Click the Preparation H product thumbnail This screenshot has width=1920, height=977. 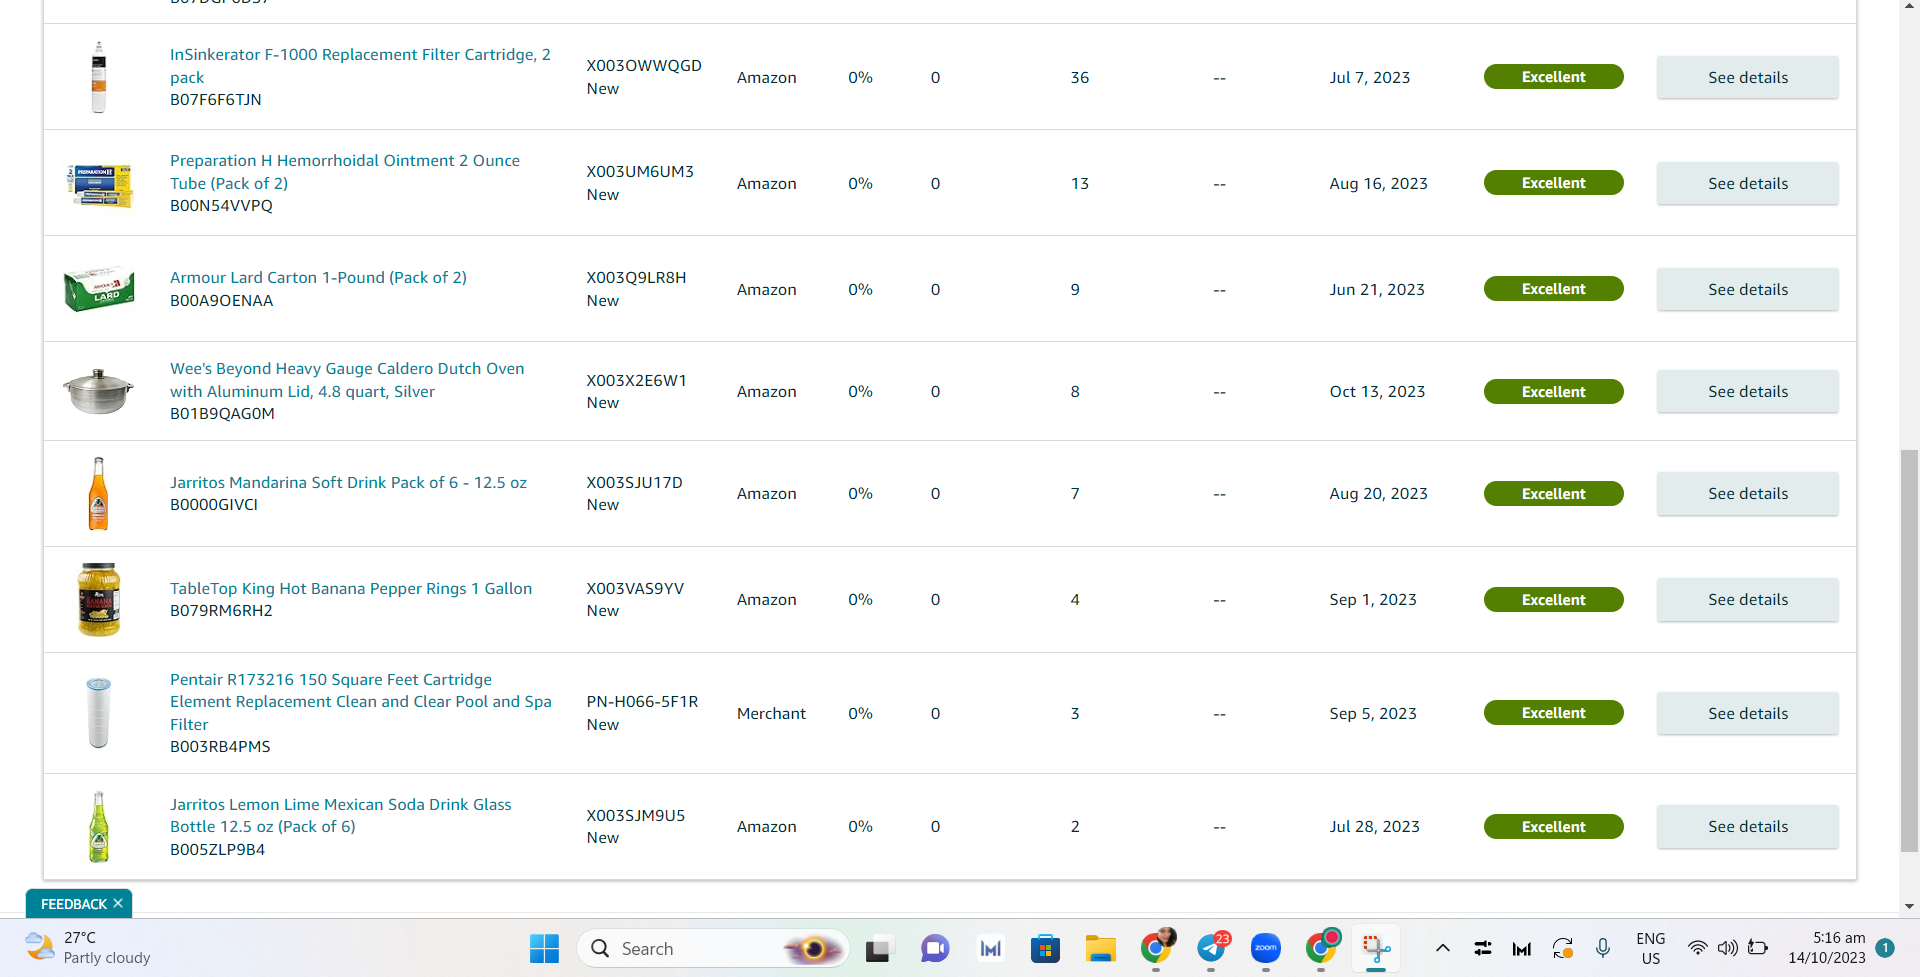click(x=98, y=185)
